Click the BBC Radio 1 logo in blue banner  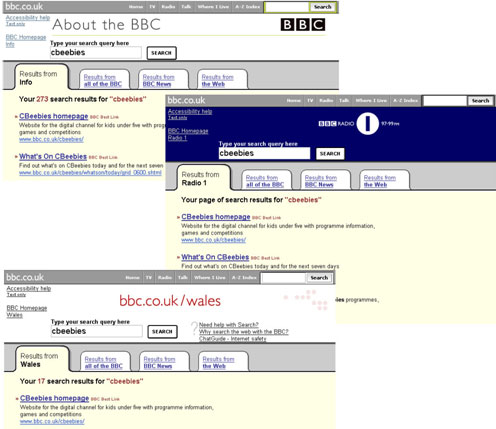(359, 123)
